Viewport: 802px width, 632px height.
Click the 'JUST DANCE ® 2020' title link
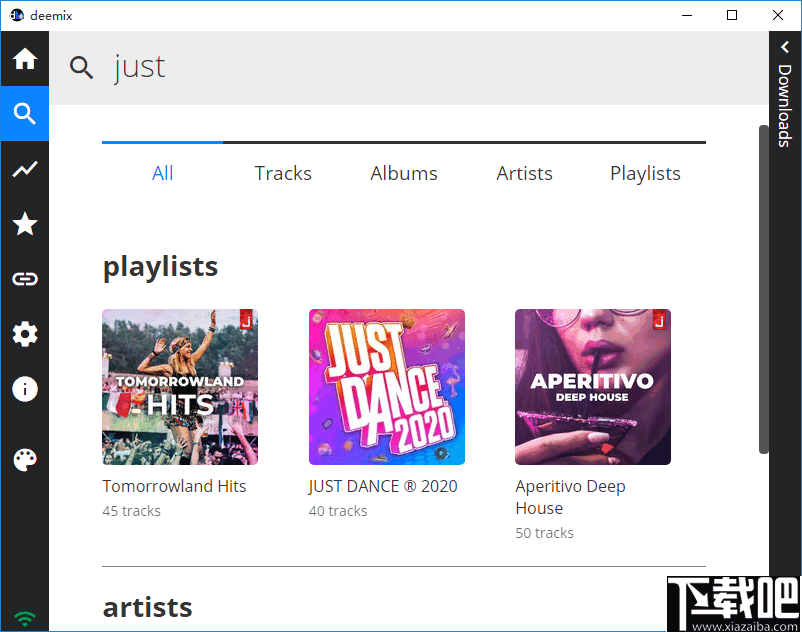point(383,486)
